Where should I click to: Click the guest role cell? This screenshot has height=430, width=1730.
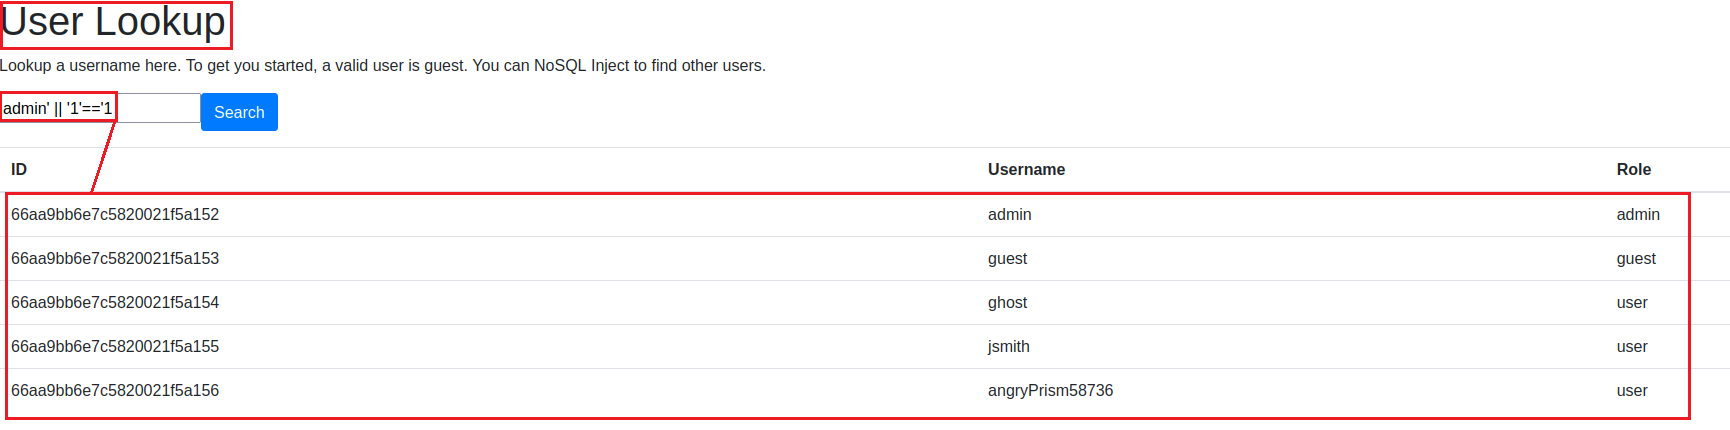(x=1635, y=259)
